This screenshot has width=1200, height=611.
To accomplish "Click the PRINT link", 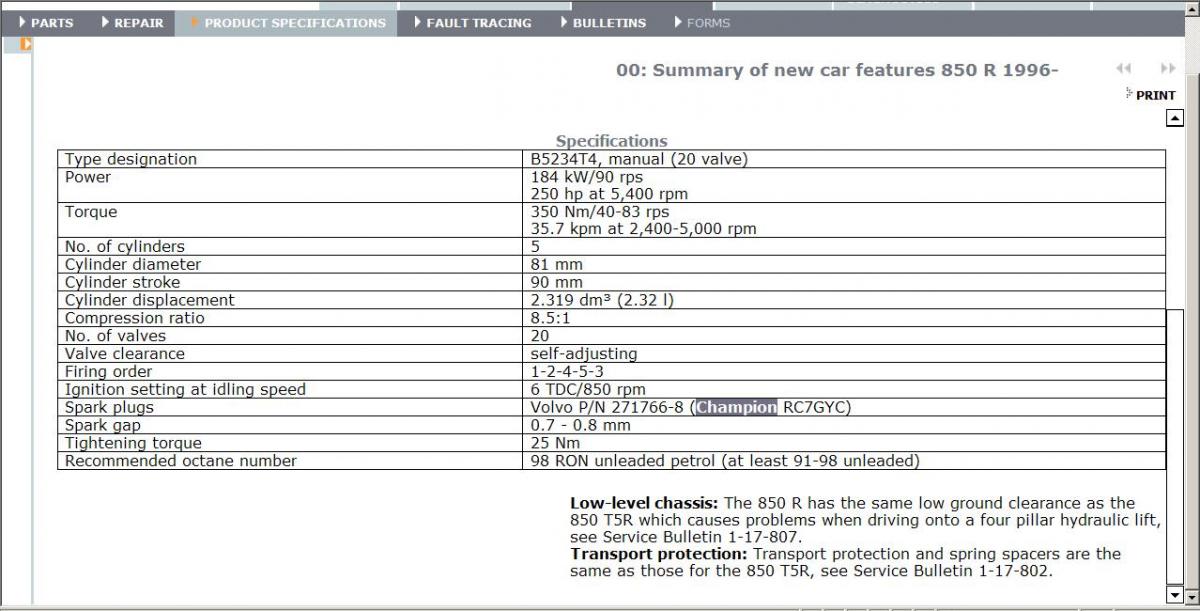I will coord(1151,95).
